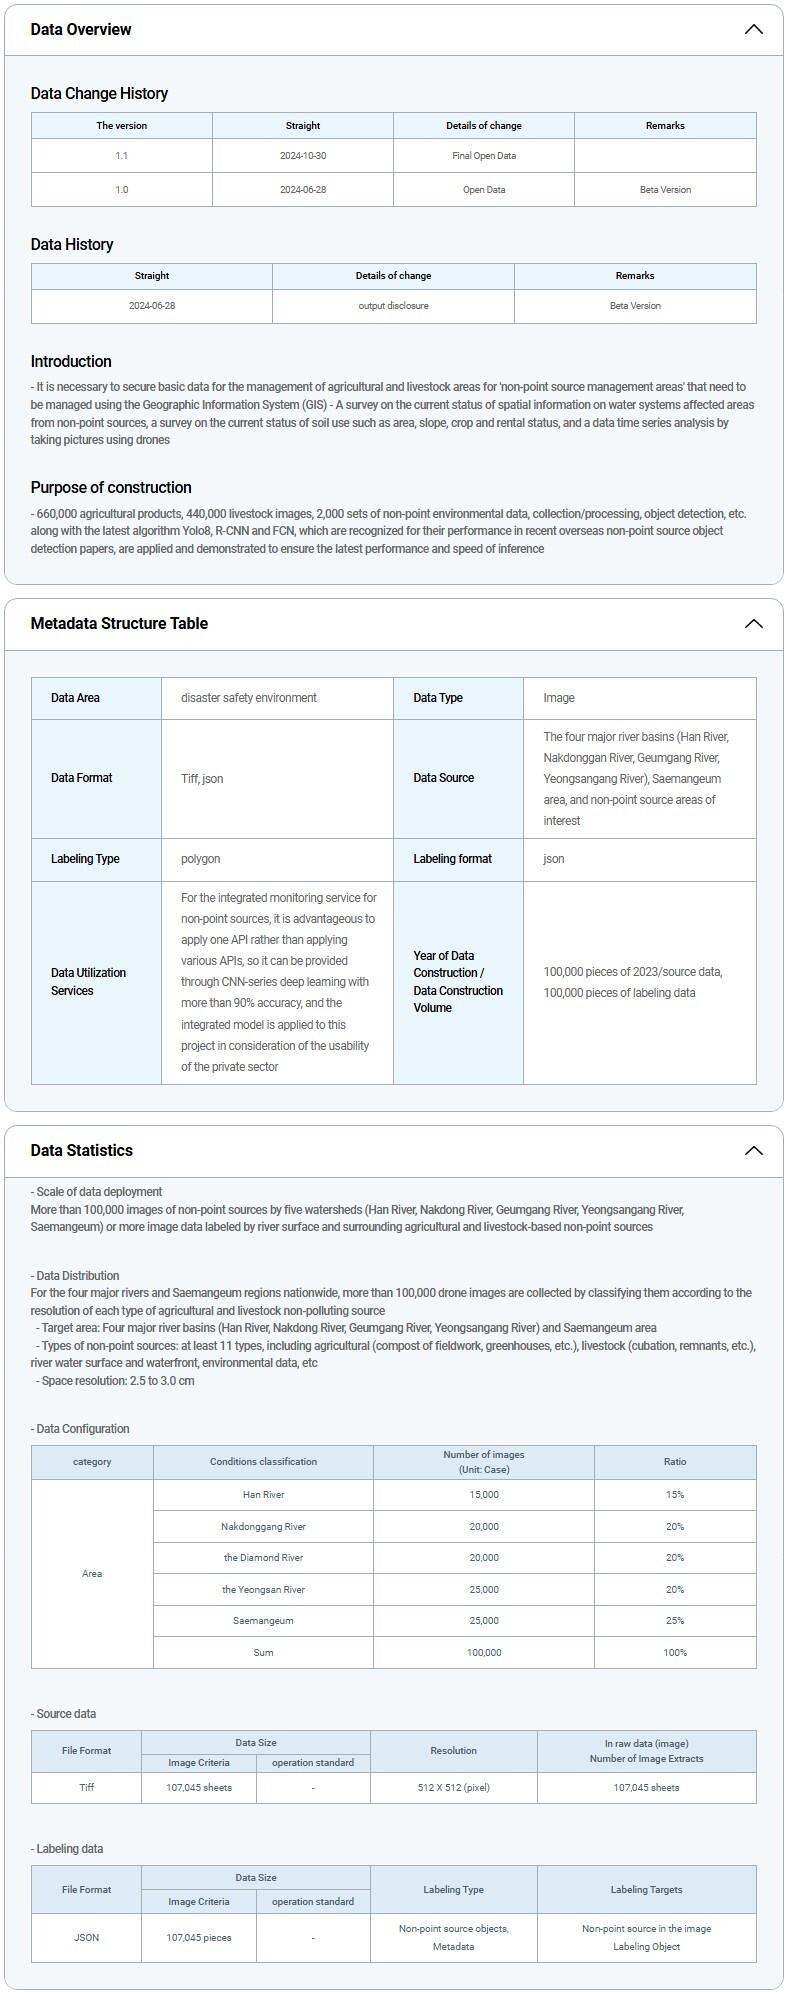Click the Sum row 100,000 total

click(484, 1652)
